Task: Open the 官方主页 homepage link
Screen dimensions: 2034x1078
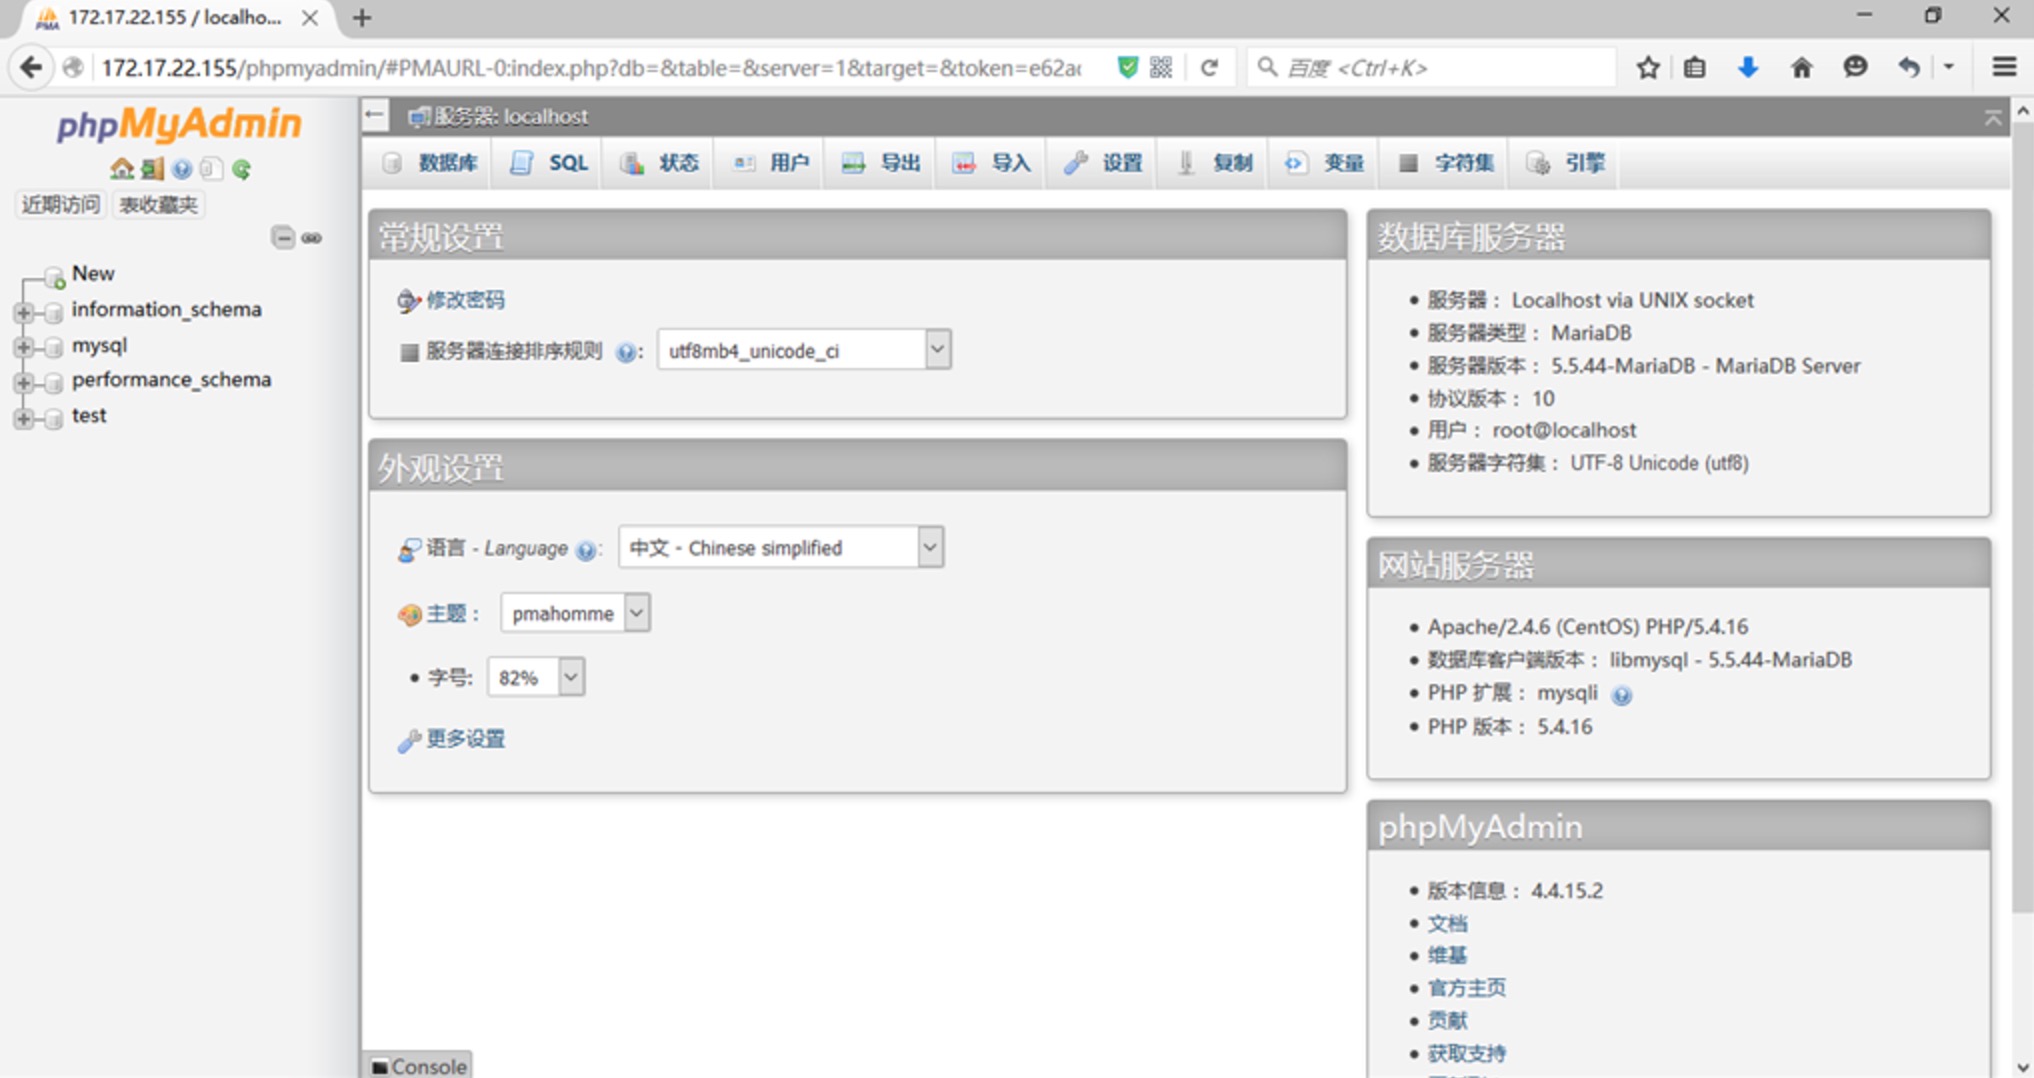Action: (1466, 988)
